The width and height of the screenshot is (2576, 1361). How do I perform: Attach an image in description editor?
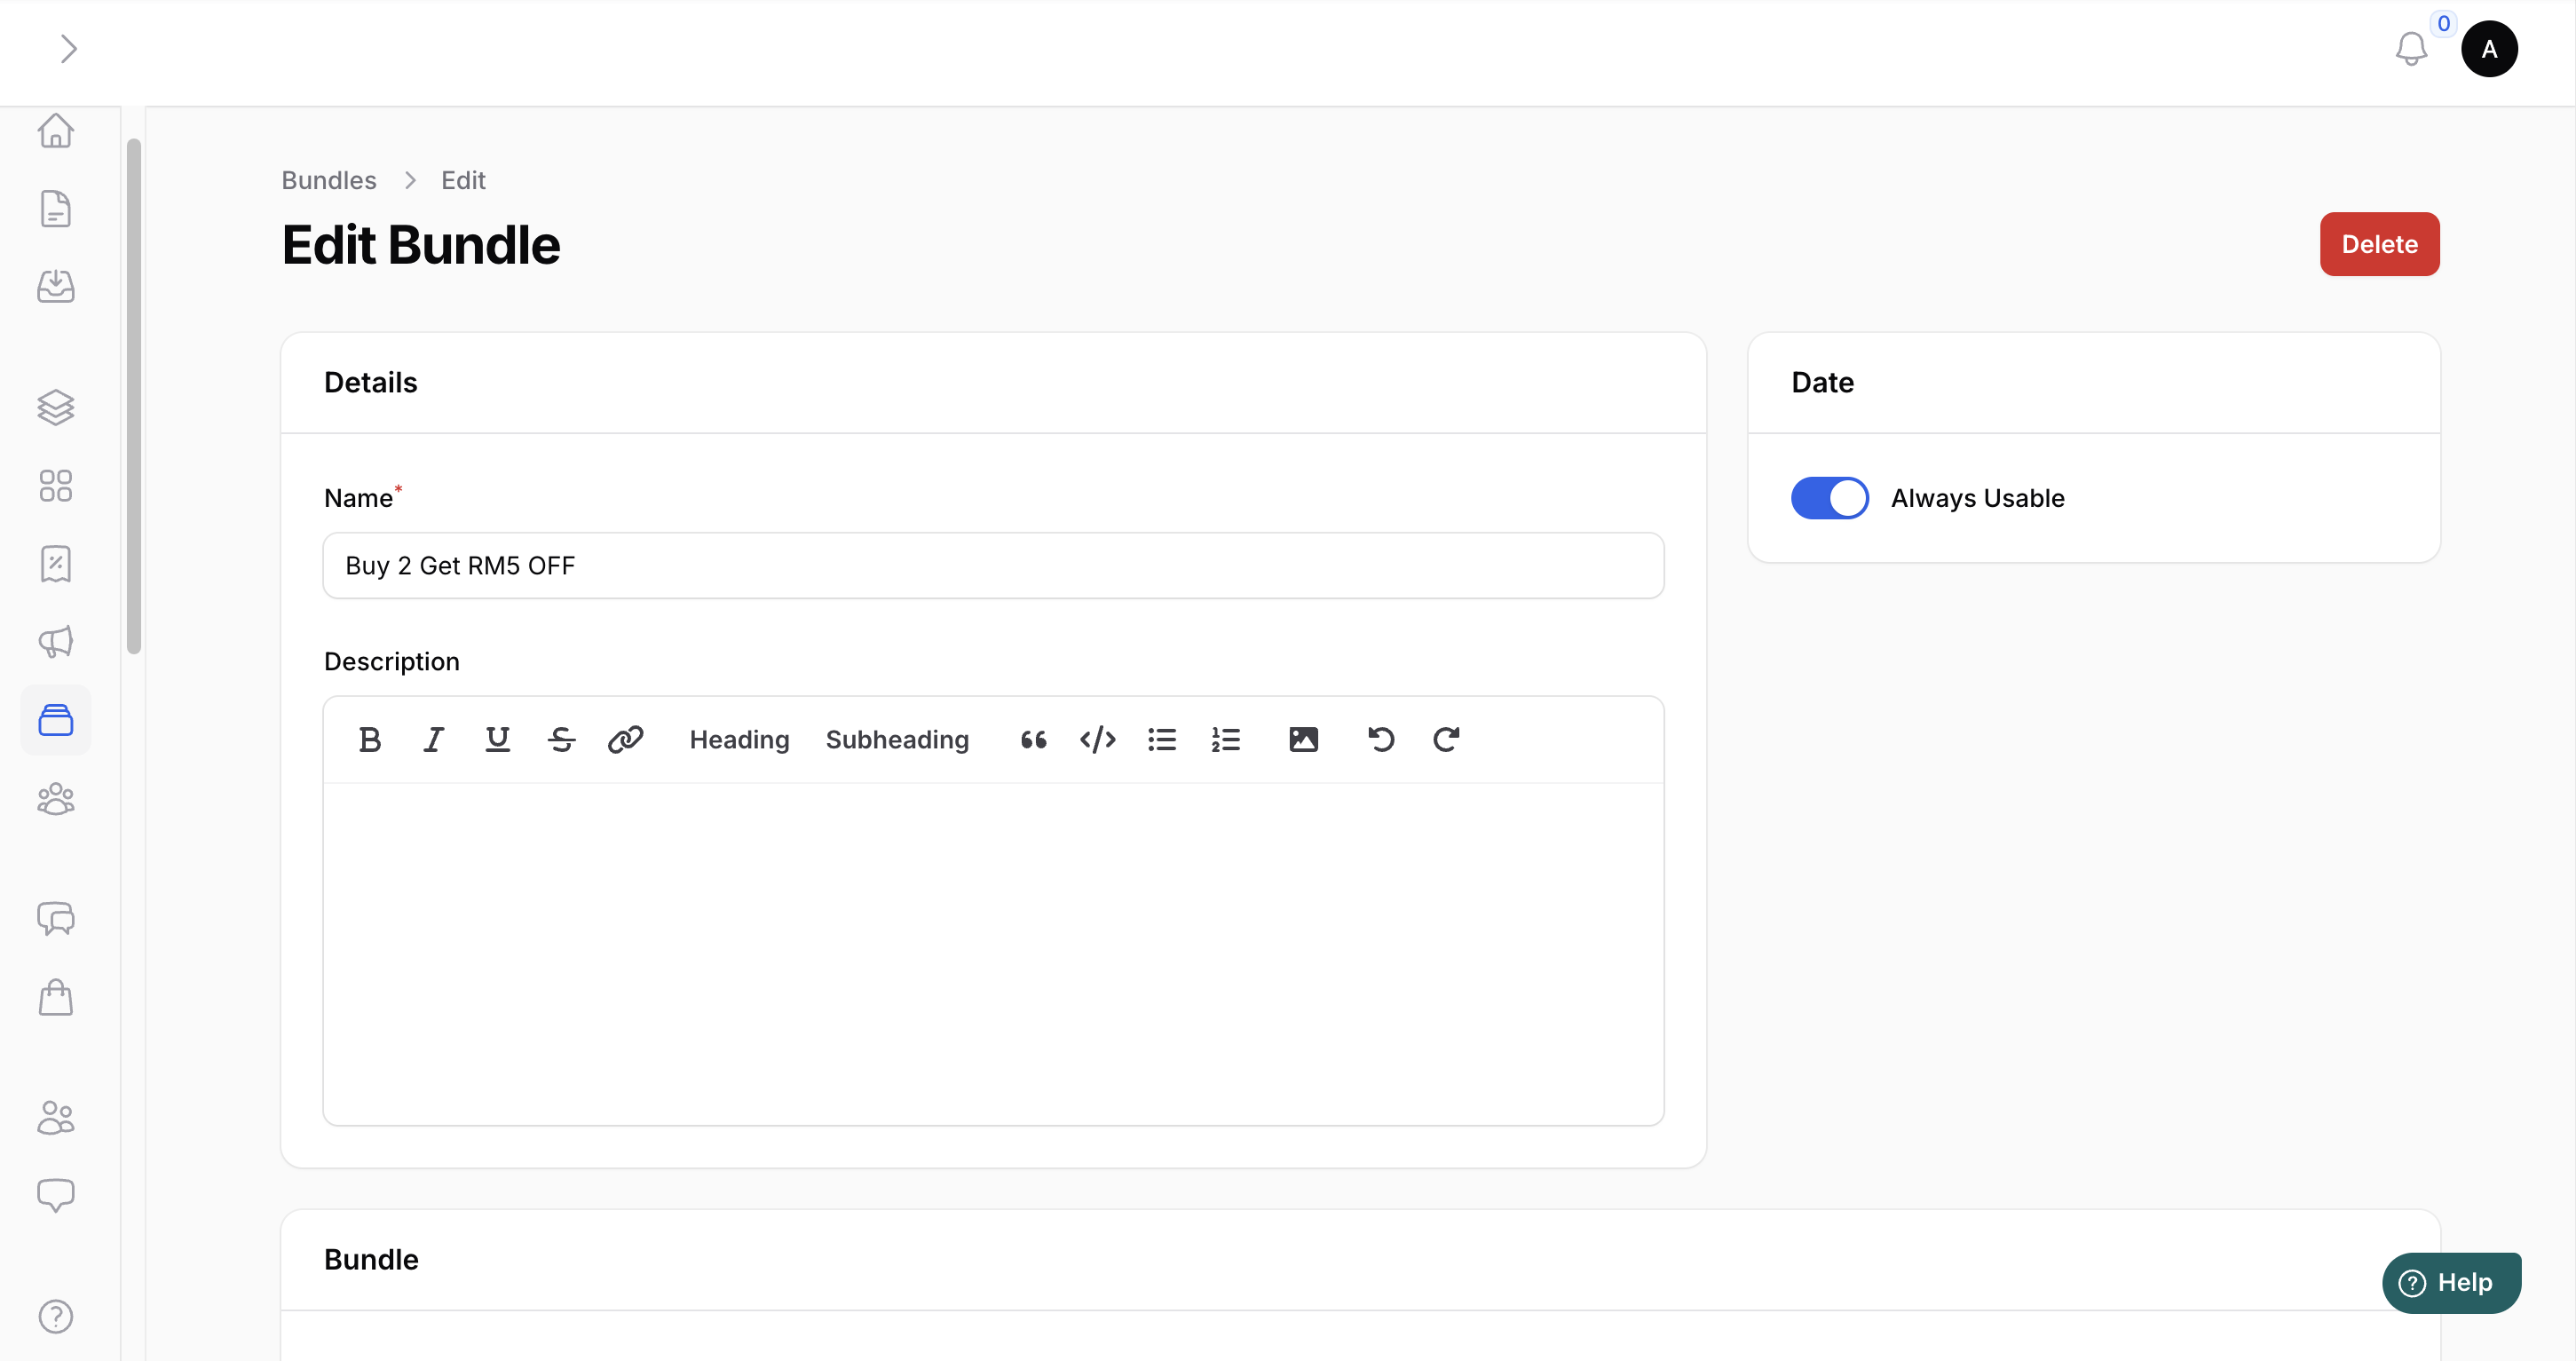[x=1303, y=739]
